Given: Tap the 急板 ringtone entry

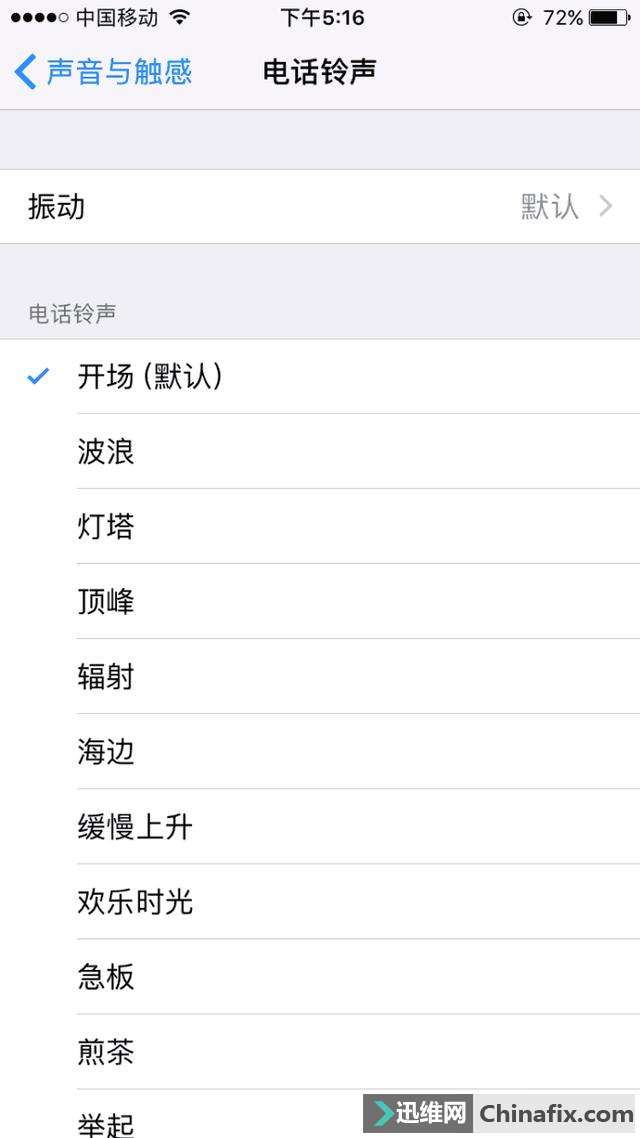Looking at the screenshot, I should (x=320, y=977).
